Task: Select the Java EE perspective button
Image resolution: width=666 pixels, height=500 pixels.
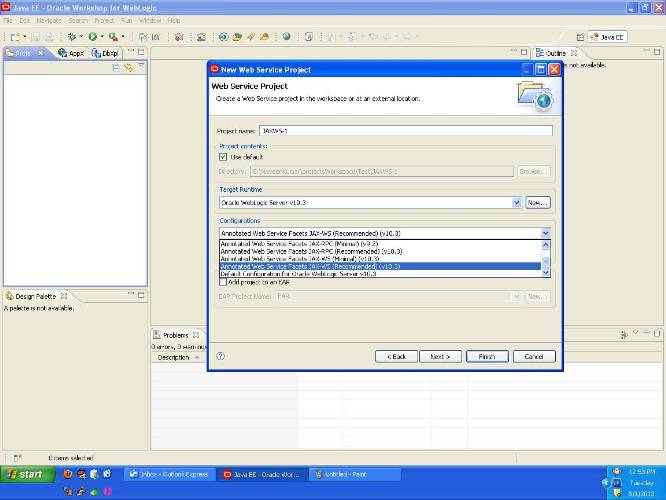Action: [607, 37]
